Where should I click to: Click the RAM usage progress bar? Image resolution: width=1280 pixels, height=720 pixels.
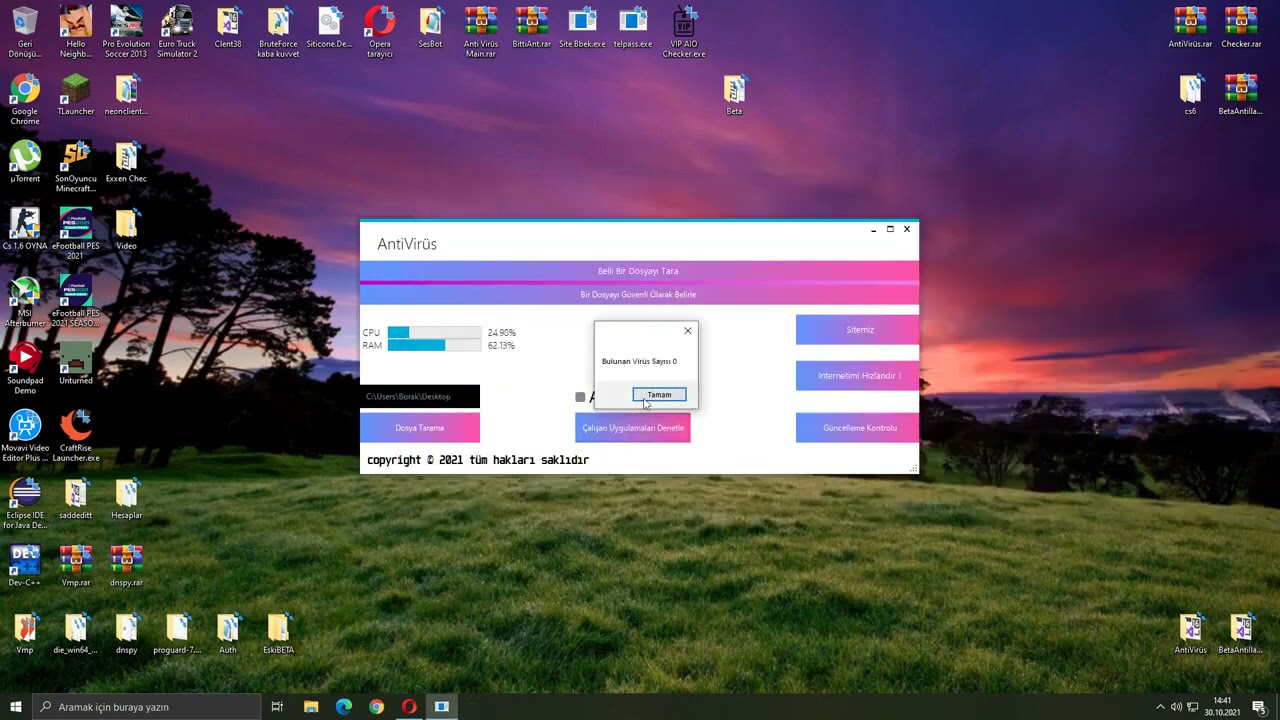coord(434,345)
